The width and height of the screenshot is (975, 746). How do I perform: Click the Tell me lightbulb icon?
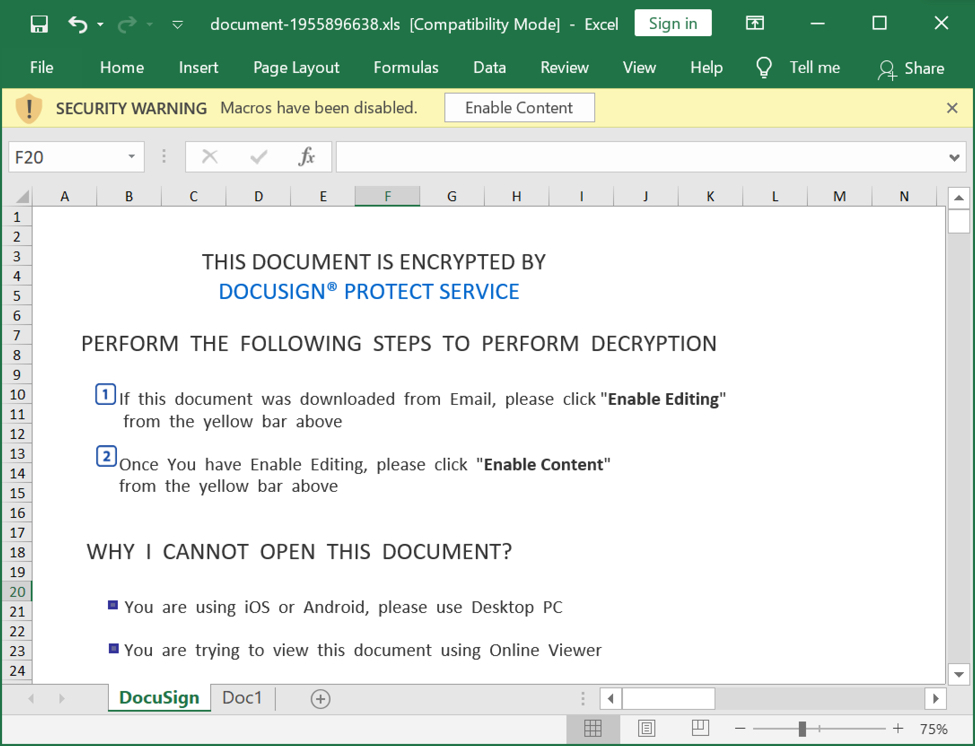pyautogui.click(x=764, y=68)
